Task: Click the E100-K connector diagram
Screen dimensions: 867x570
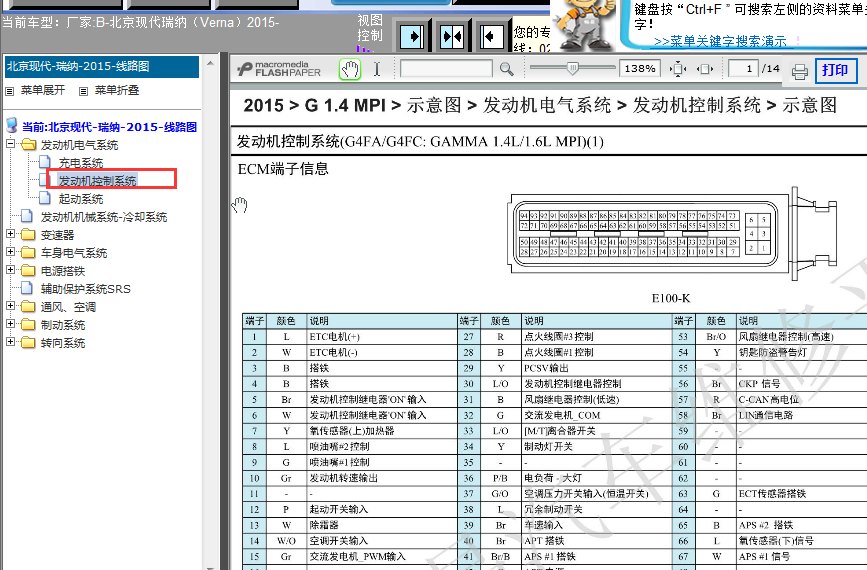Action: pyautogui.click(x=673, y=234)
